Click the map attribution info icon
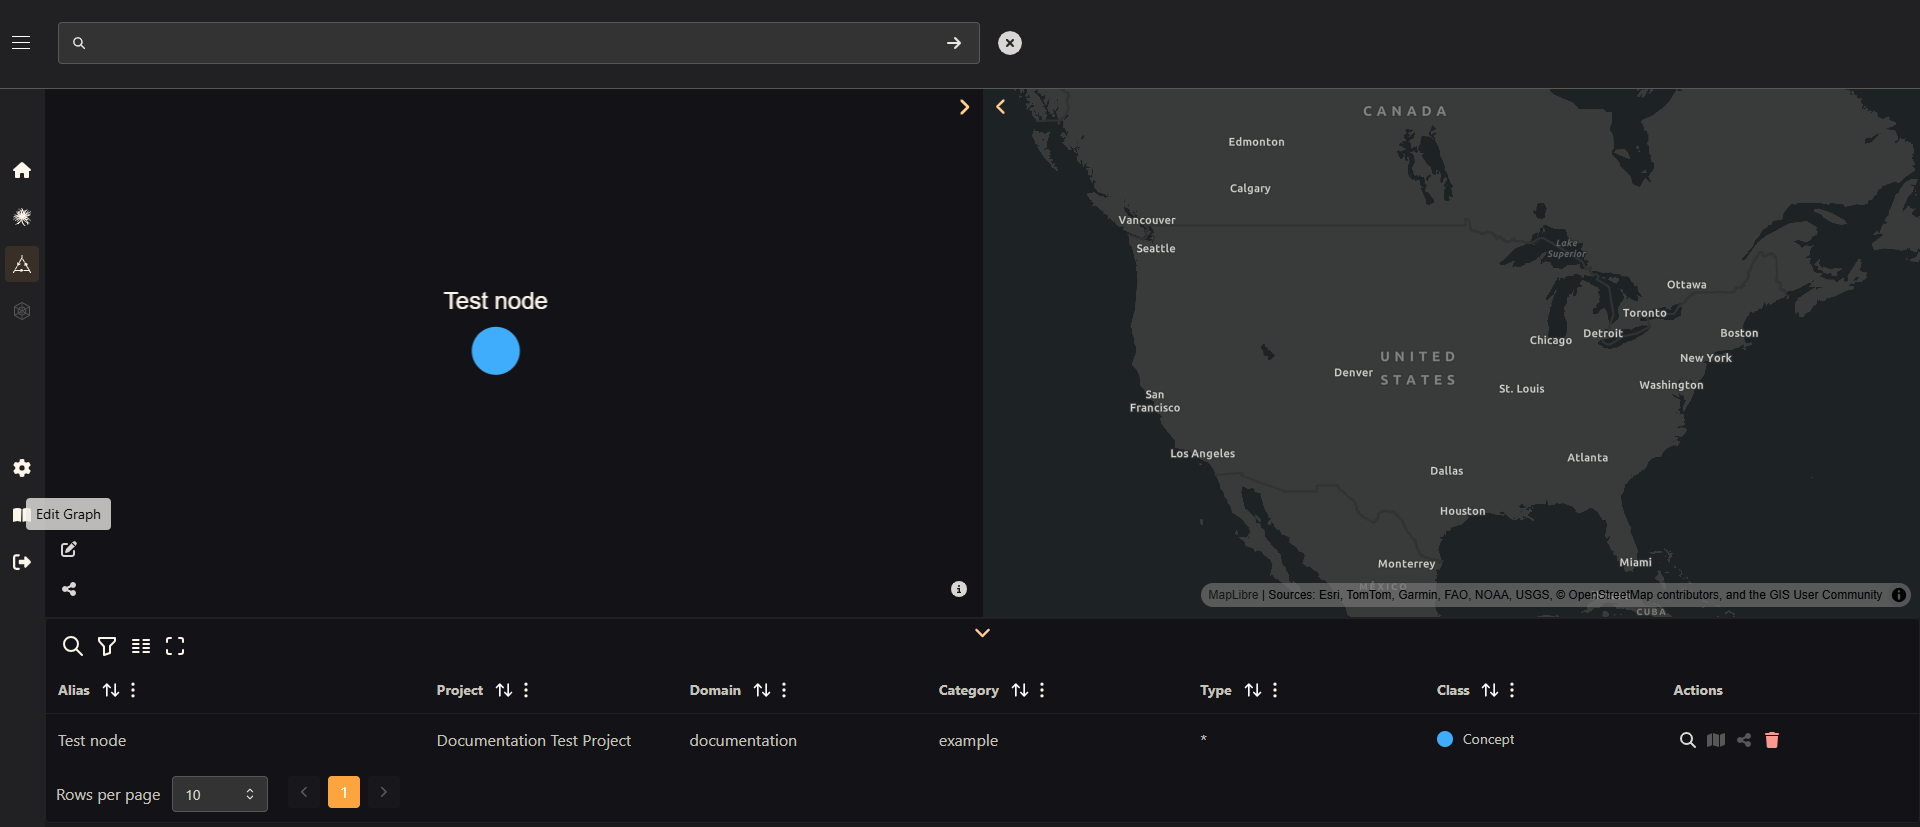 [x=1899, y=595]
